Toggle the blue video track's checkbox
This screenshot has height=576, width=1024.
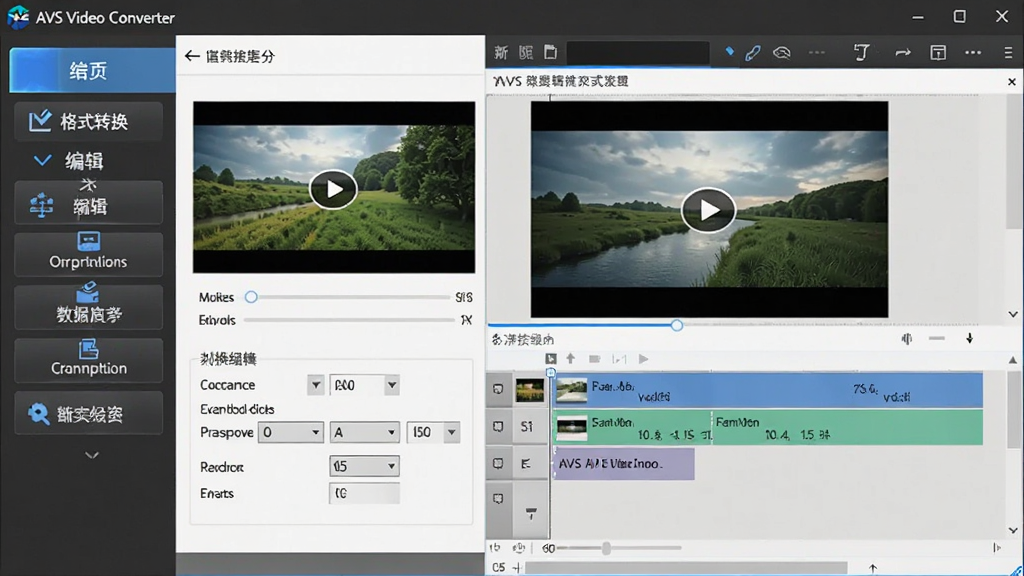(x=498, y=389)
